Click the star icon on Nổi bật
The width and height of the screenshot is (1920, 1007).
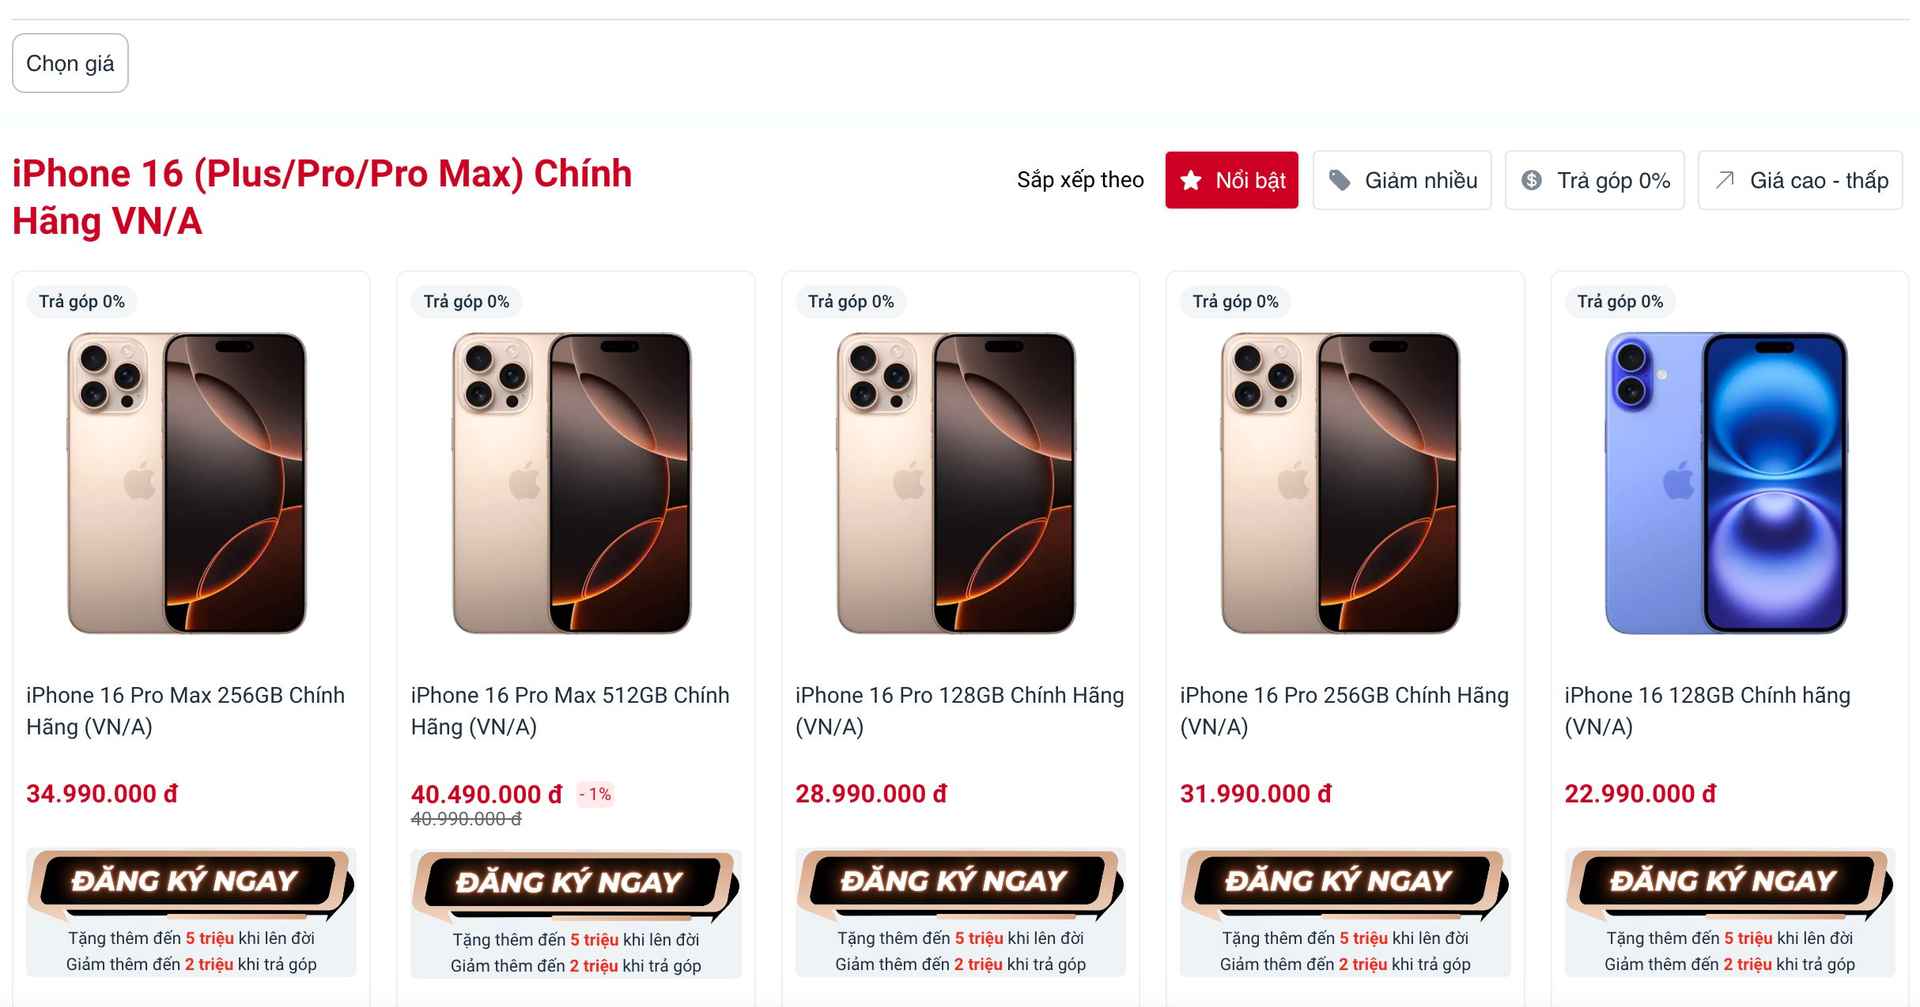tap(1190, 181)
